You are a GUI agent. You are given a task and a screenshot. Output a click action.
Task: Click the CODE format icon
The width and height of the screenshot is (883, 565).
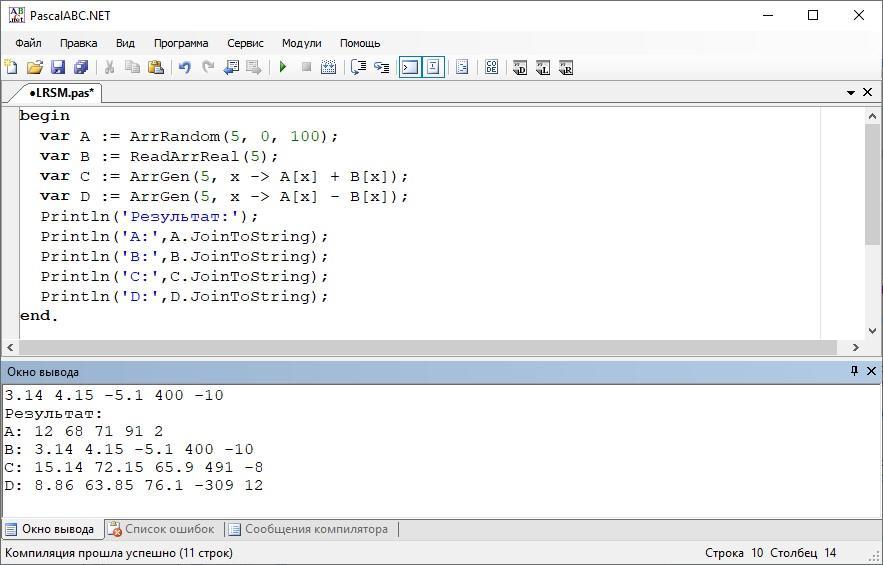click(491, 67)
